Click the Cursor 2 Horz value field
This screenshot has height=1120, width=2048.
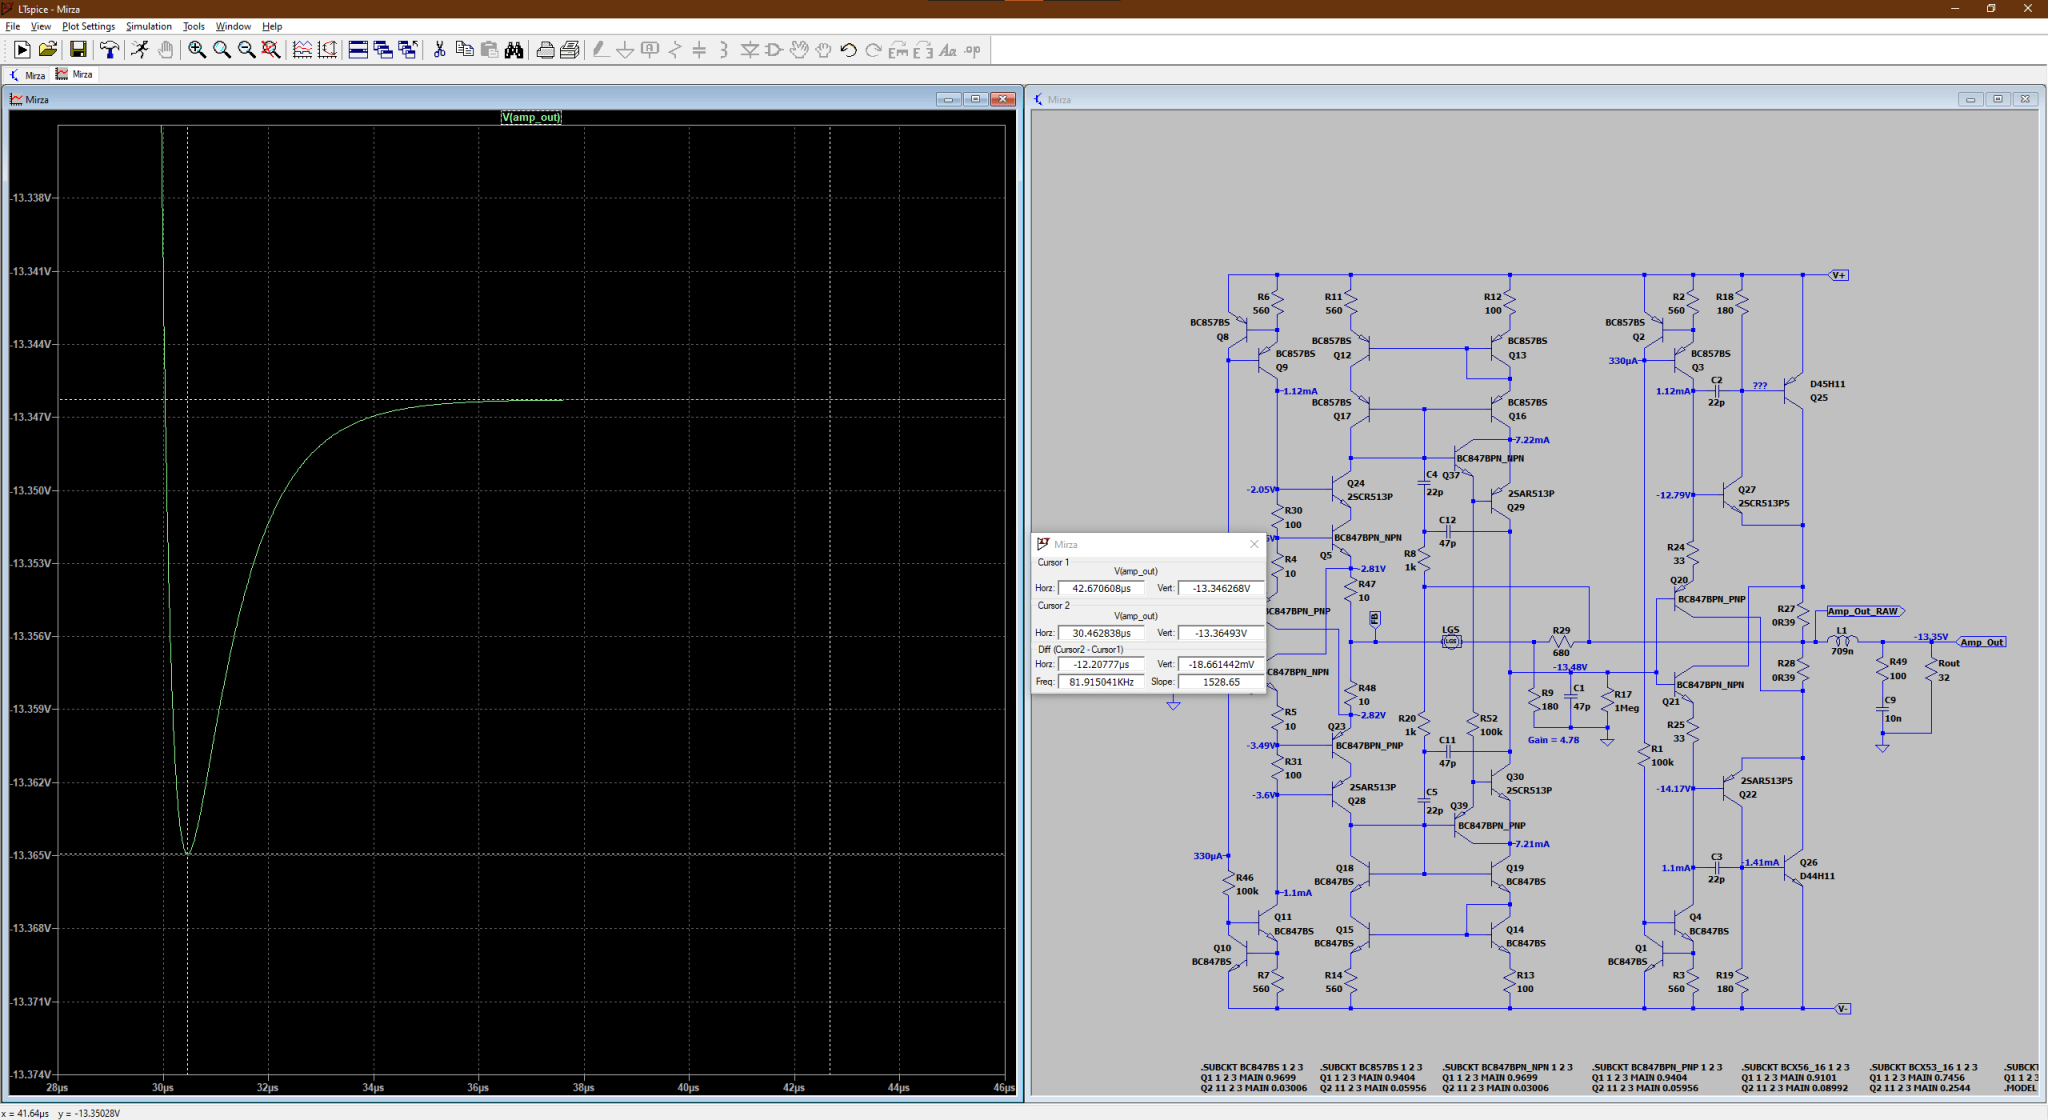[x=1101, y=633]
